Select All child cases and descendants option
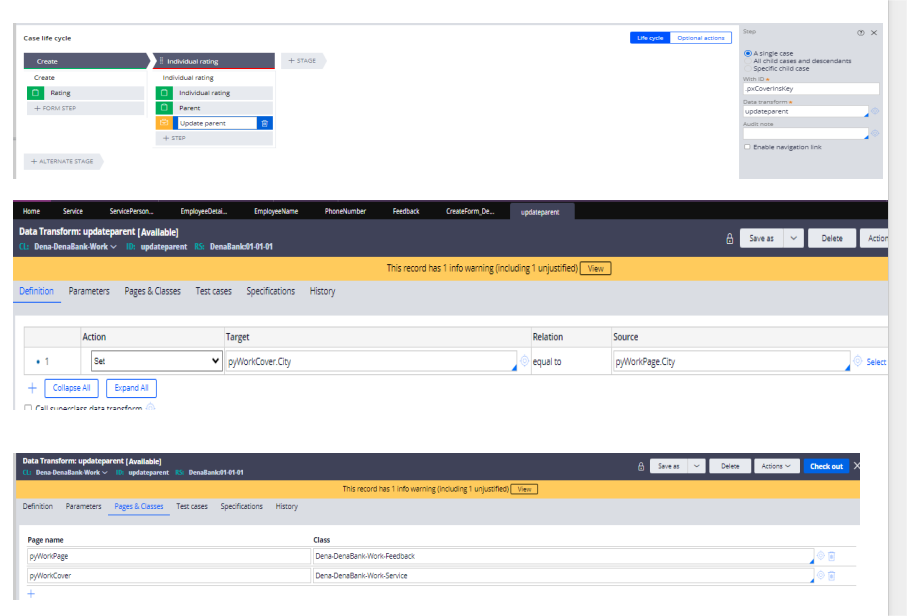 pos(748,61)
